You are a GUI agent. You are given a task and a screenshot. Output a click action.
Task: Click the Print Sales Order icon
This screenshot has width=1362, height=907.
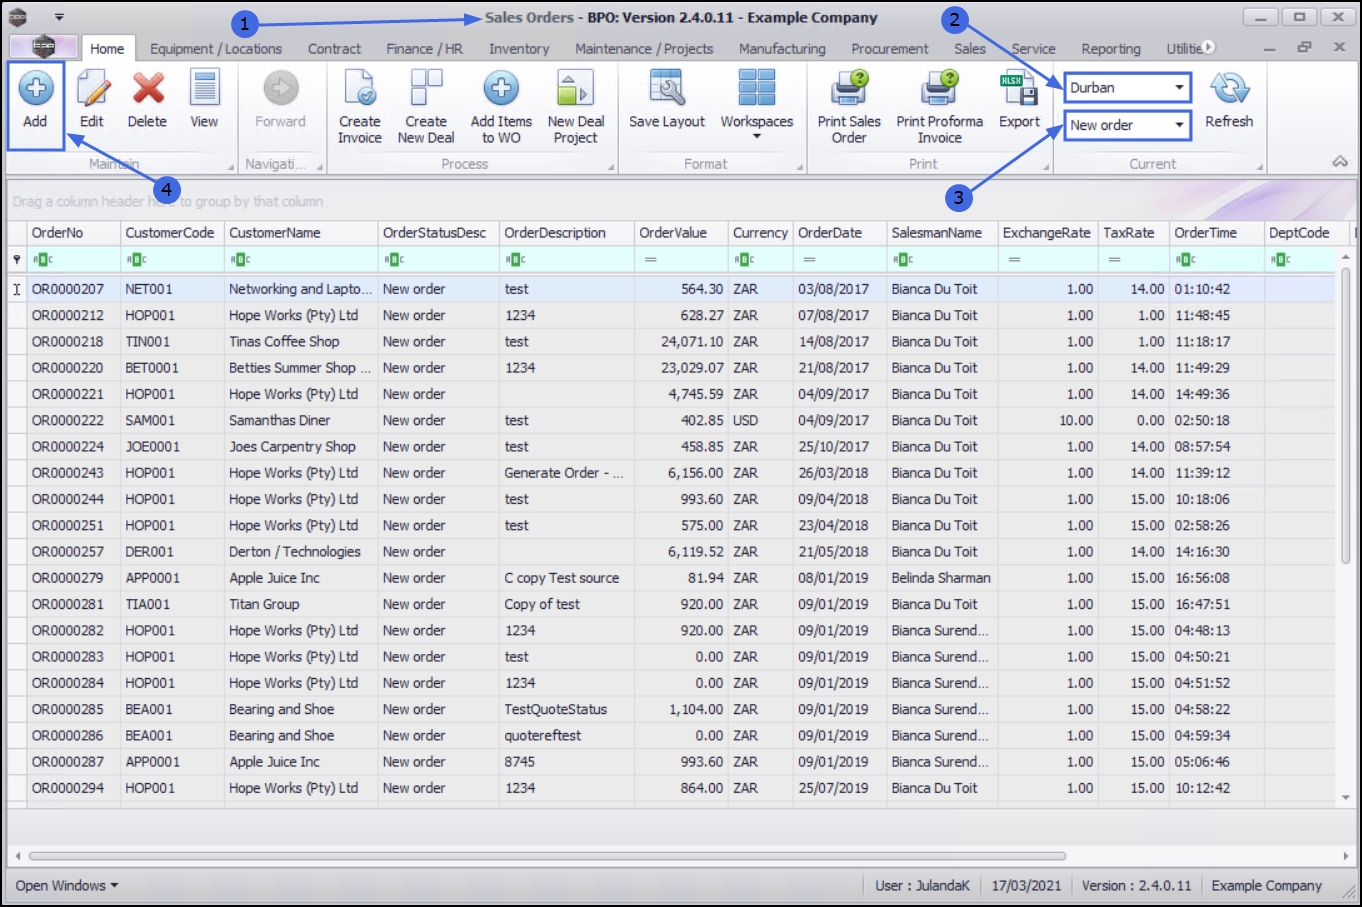pos(849,89)
